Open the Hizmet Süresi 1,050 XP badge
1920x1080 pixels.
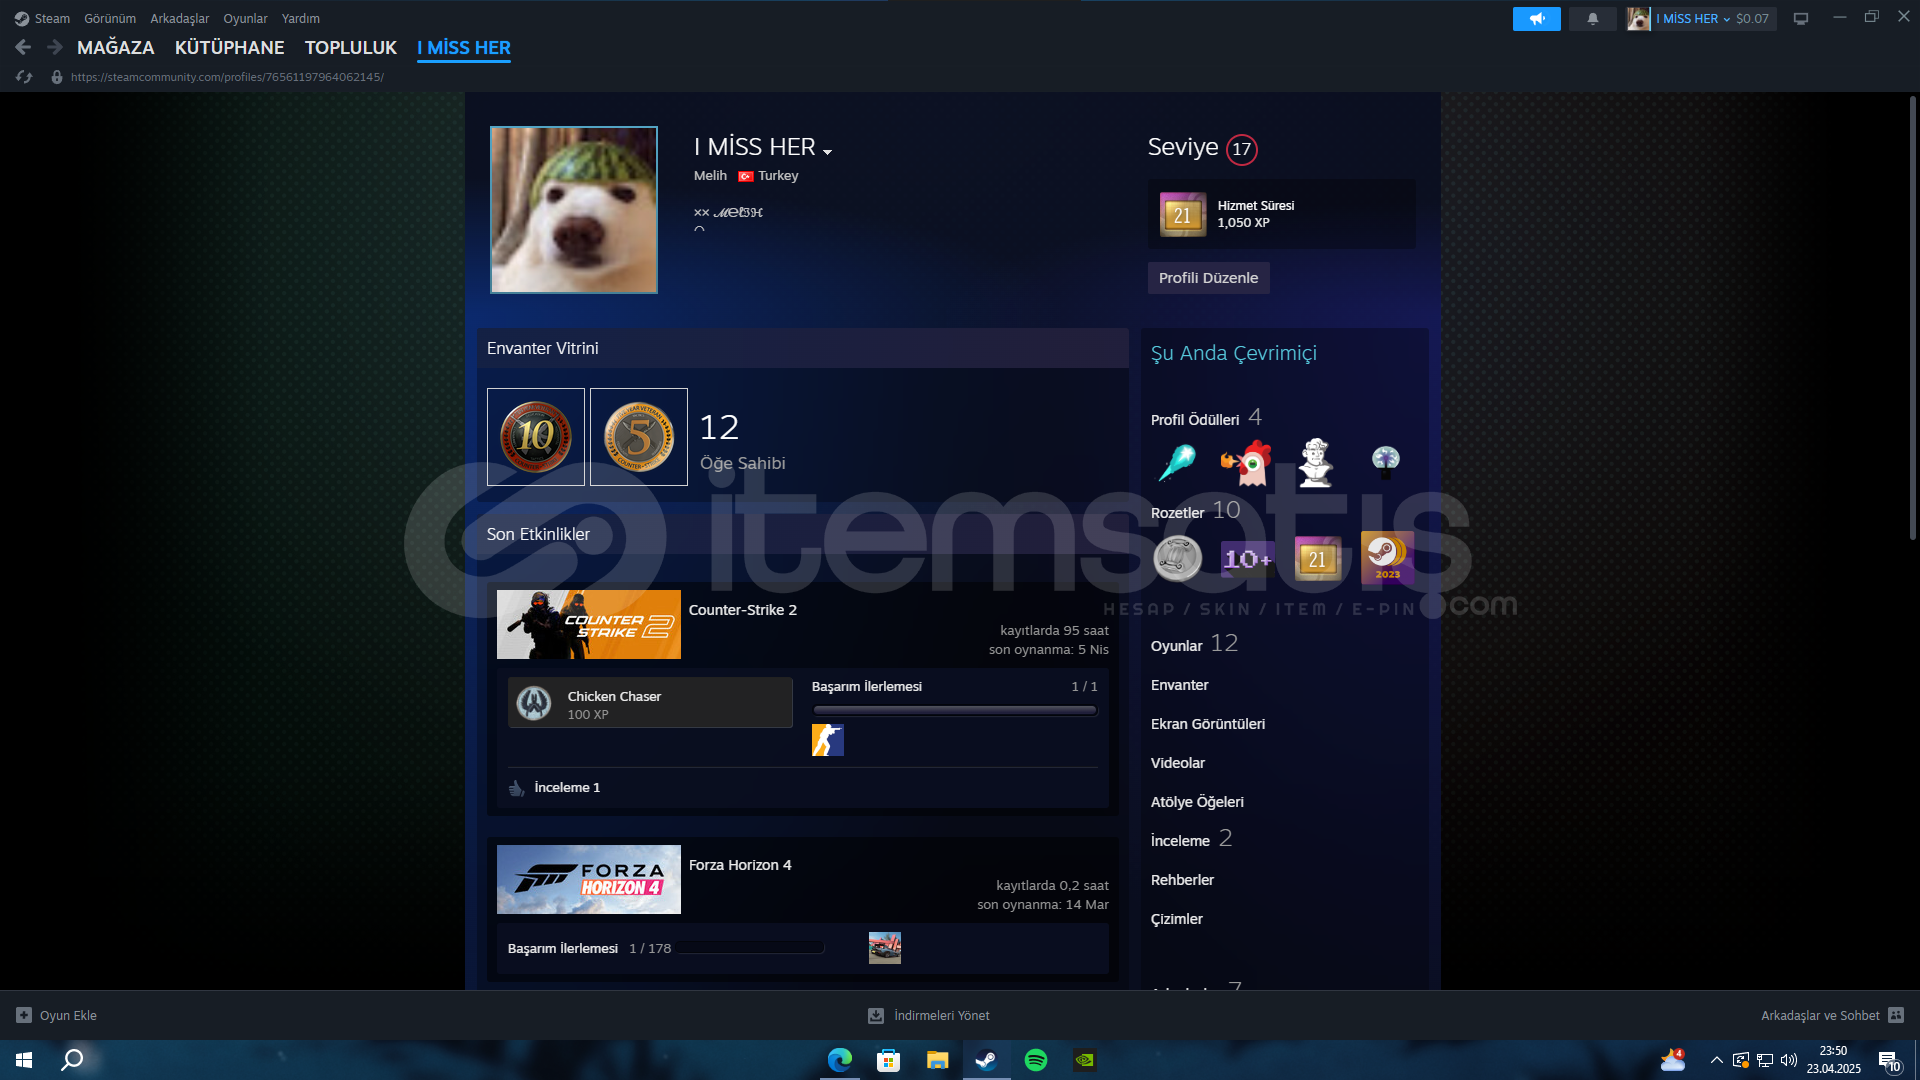[1282, 214]
